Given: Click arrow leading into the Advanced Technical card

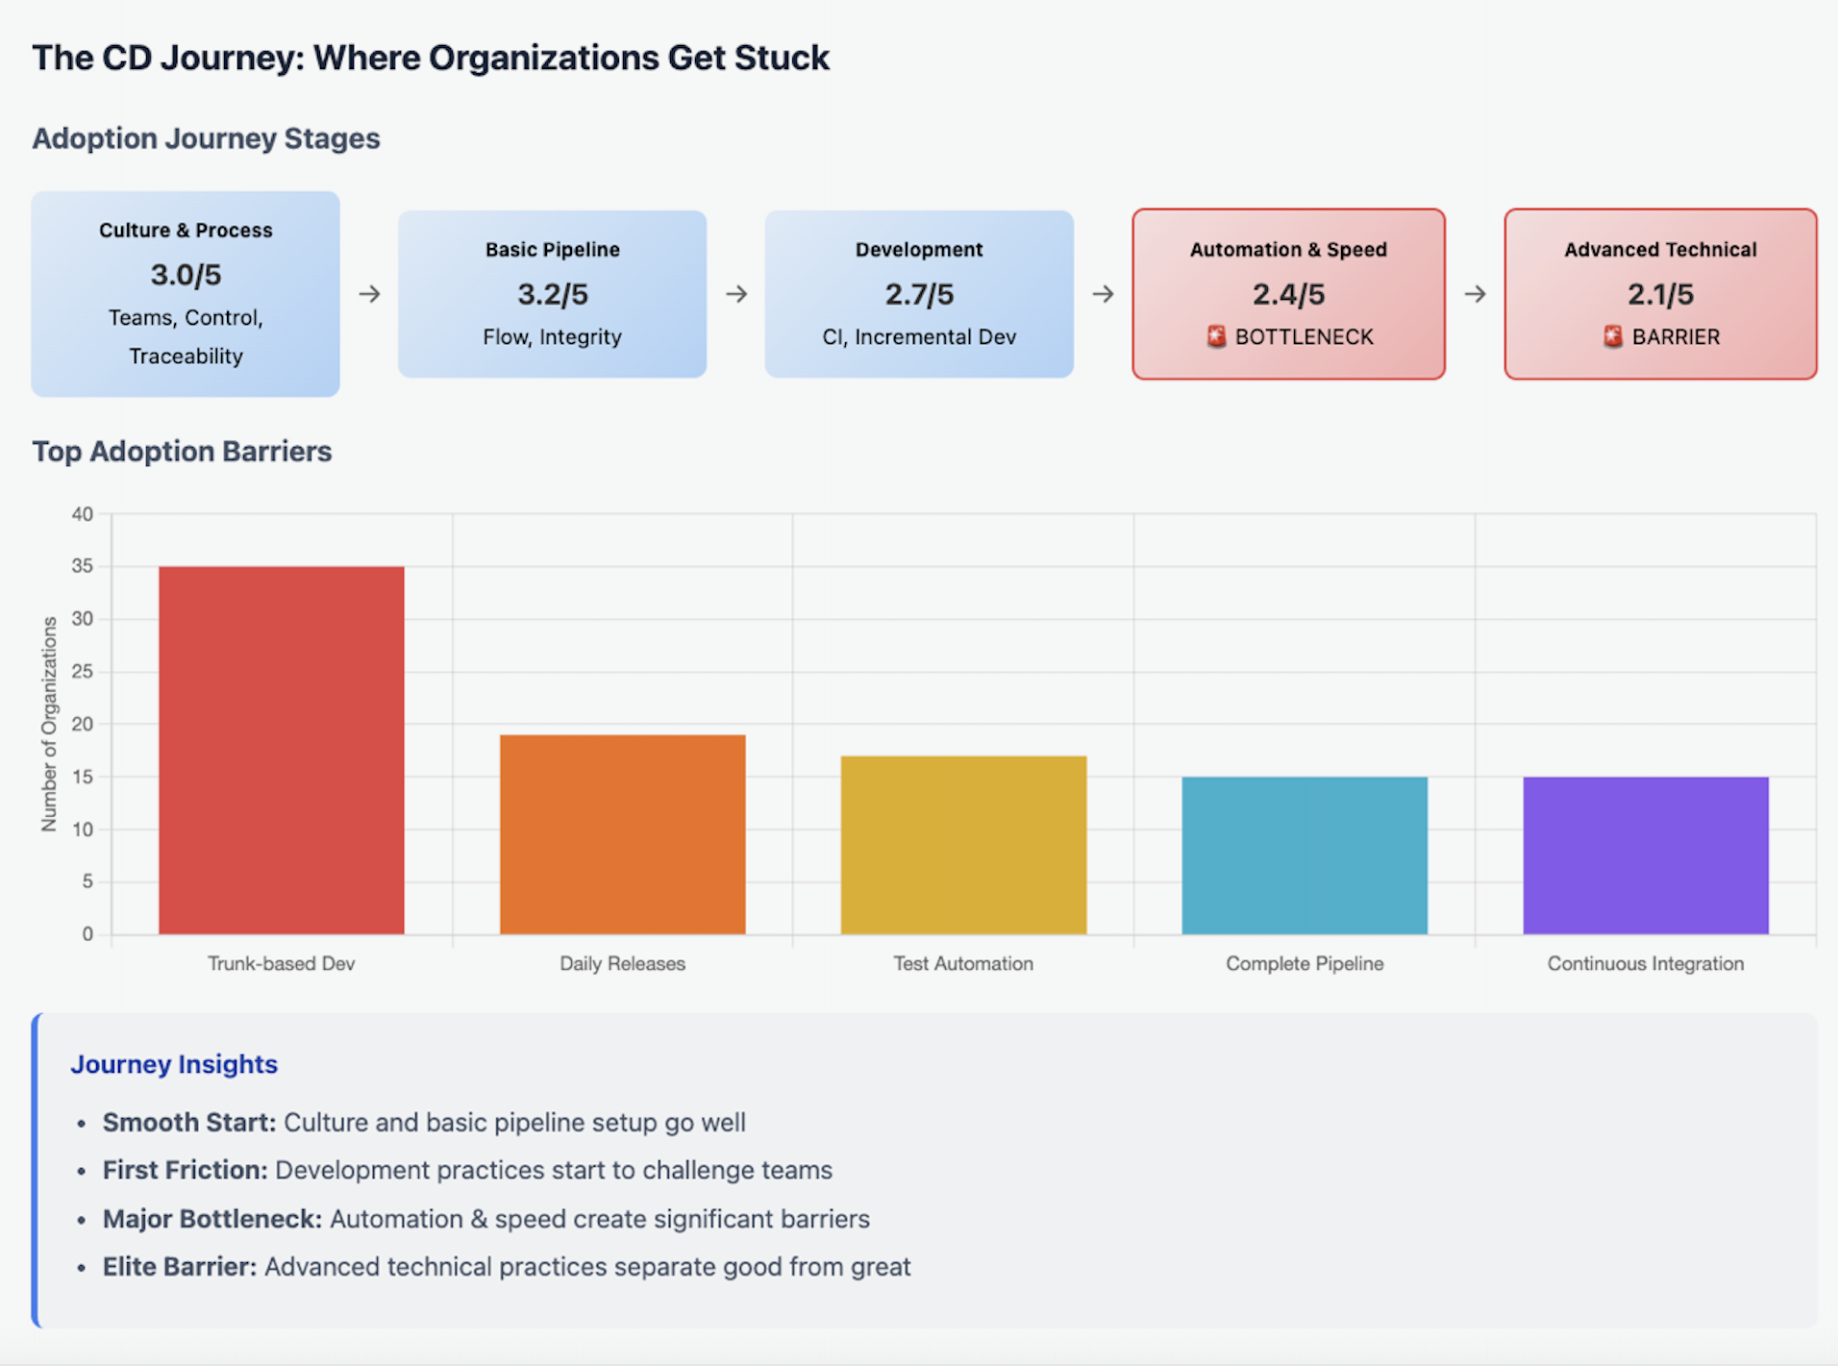Looking at the screenshot, I should tap(1475, 294).
